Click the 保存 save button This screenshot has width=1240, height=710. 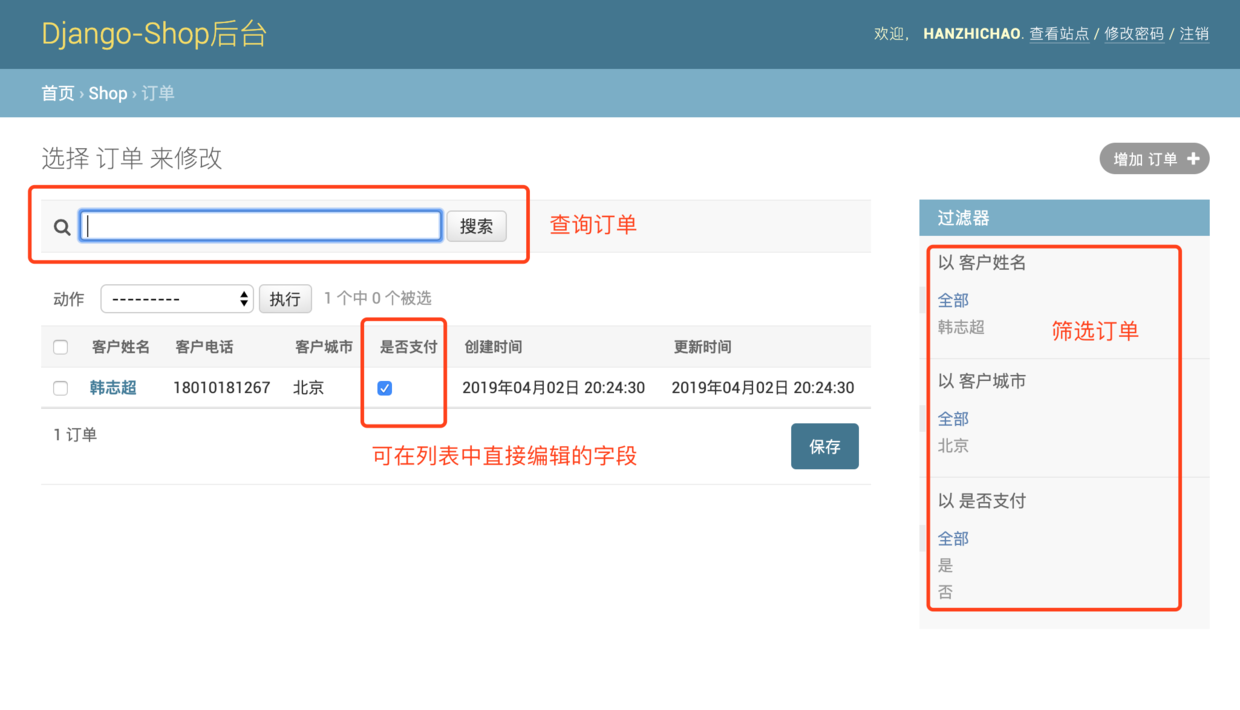(x=825, y=446)
